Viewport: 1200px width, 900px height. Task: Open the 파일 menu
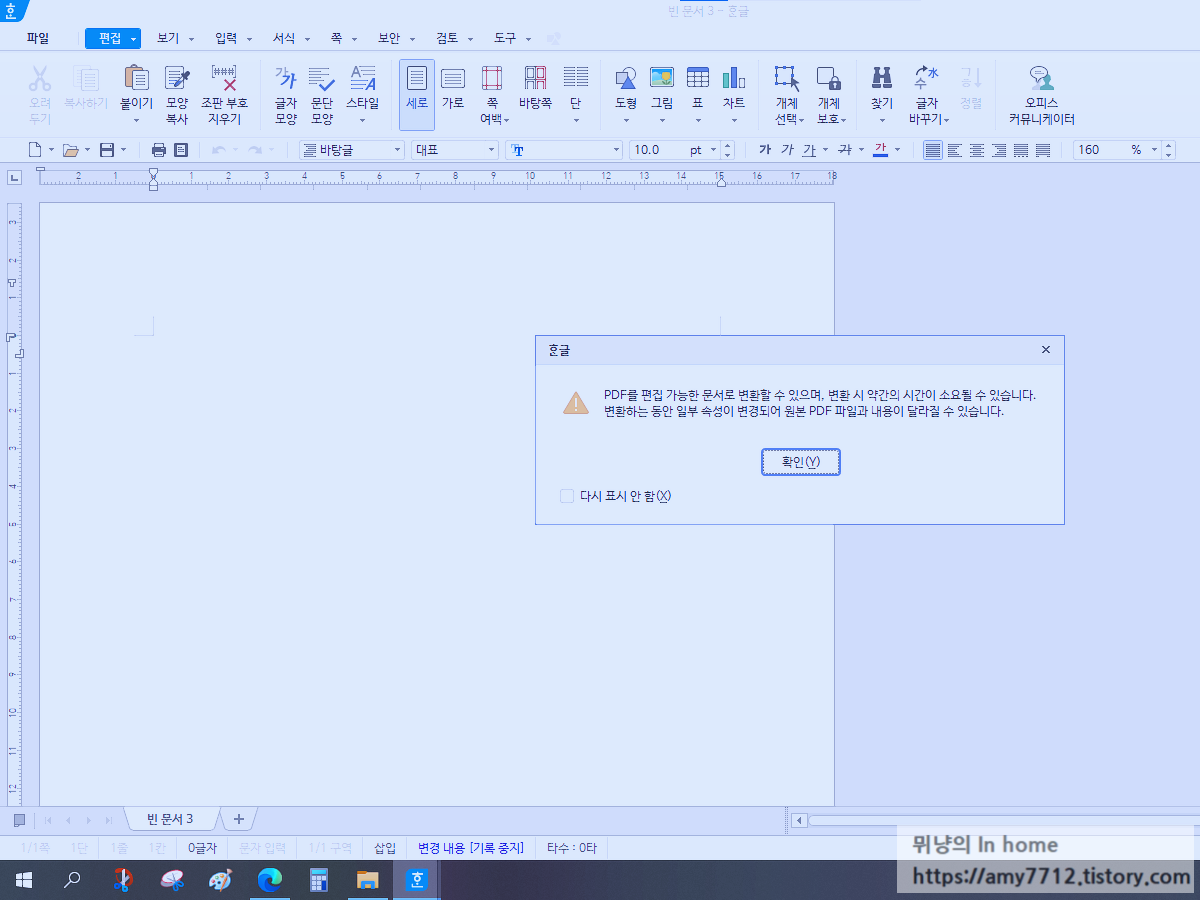[38, 38]
